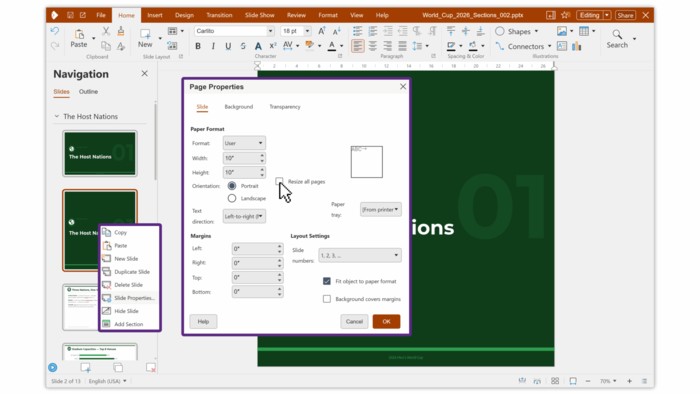
Task: Toggle Strikethrough formatting
Action: (243, 46)
